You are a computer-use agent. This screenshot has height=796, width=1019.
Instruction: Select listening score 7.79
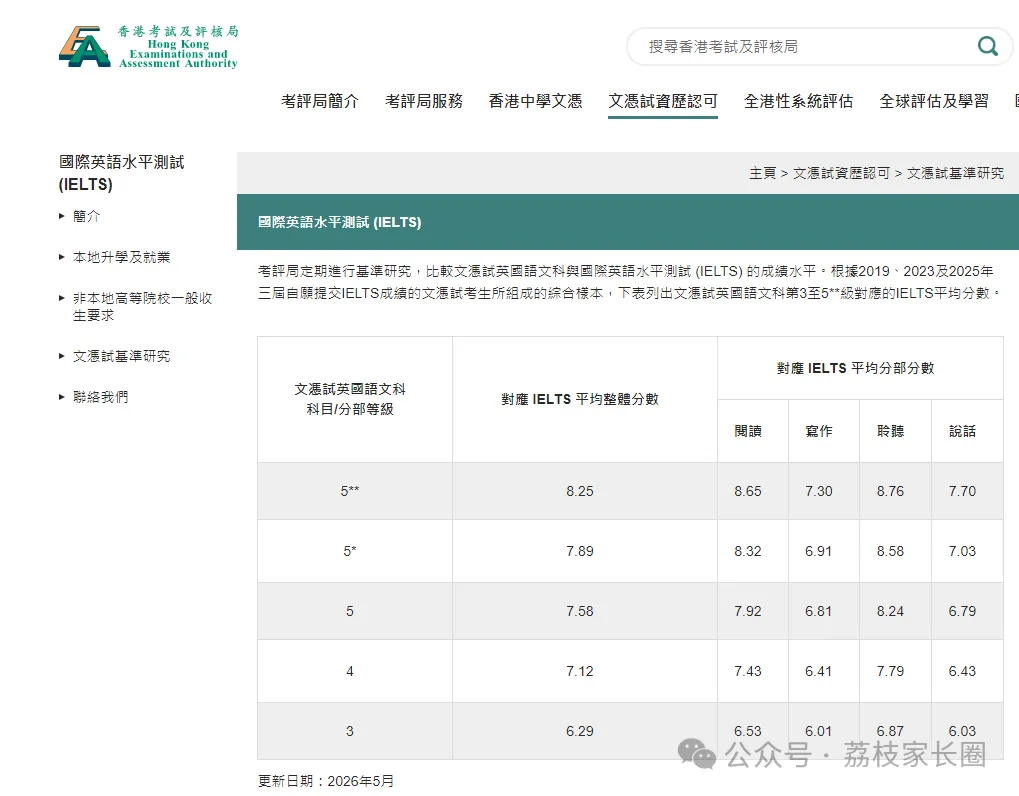point(890,671)
